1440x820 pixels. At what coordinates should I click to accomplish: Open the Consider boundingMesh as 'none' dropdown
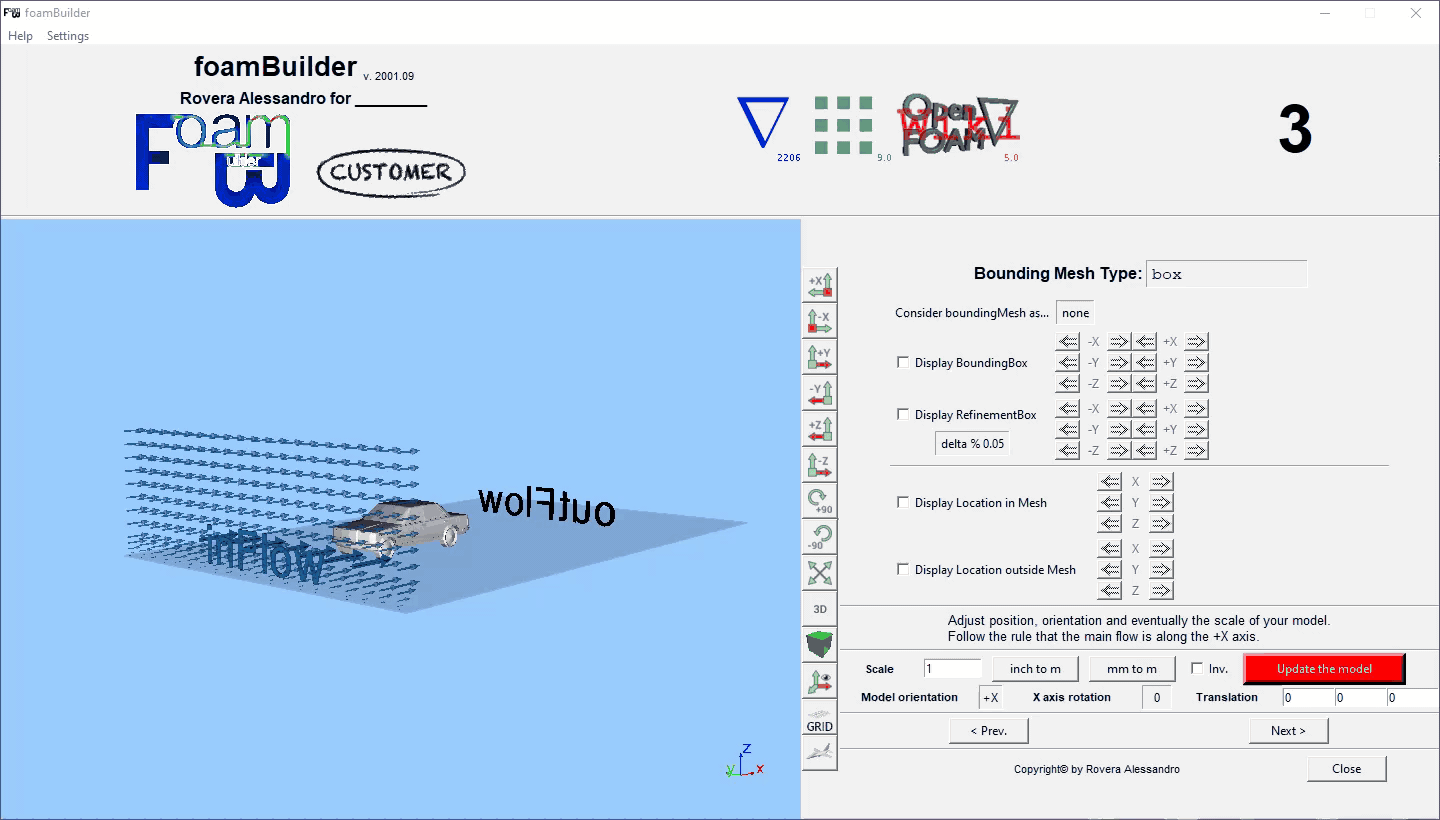tap(1076, 313)
